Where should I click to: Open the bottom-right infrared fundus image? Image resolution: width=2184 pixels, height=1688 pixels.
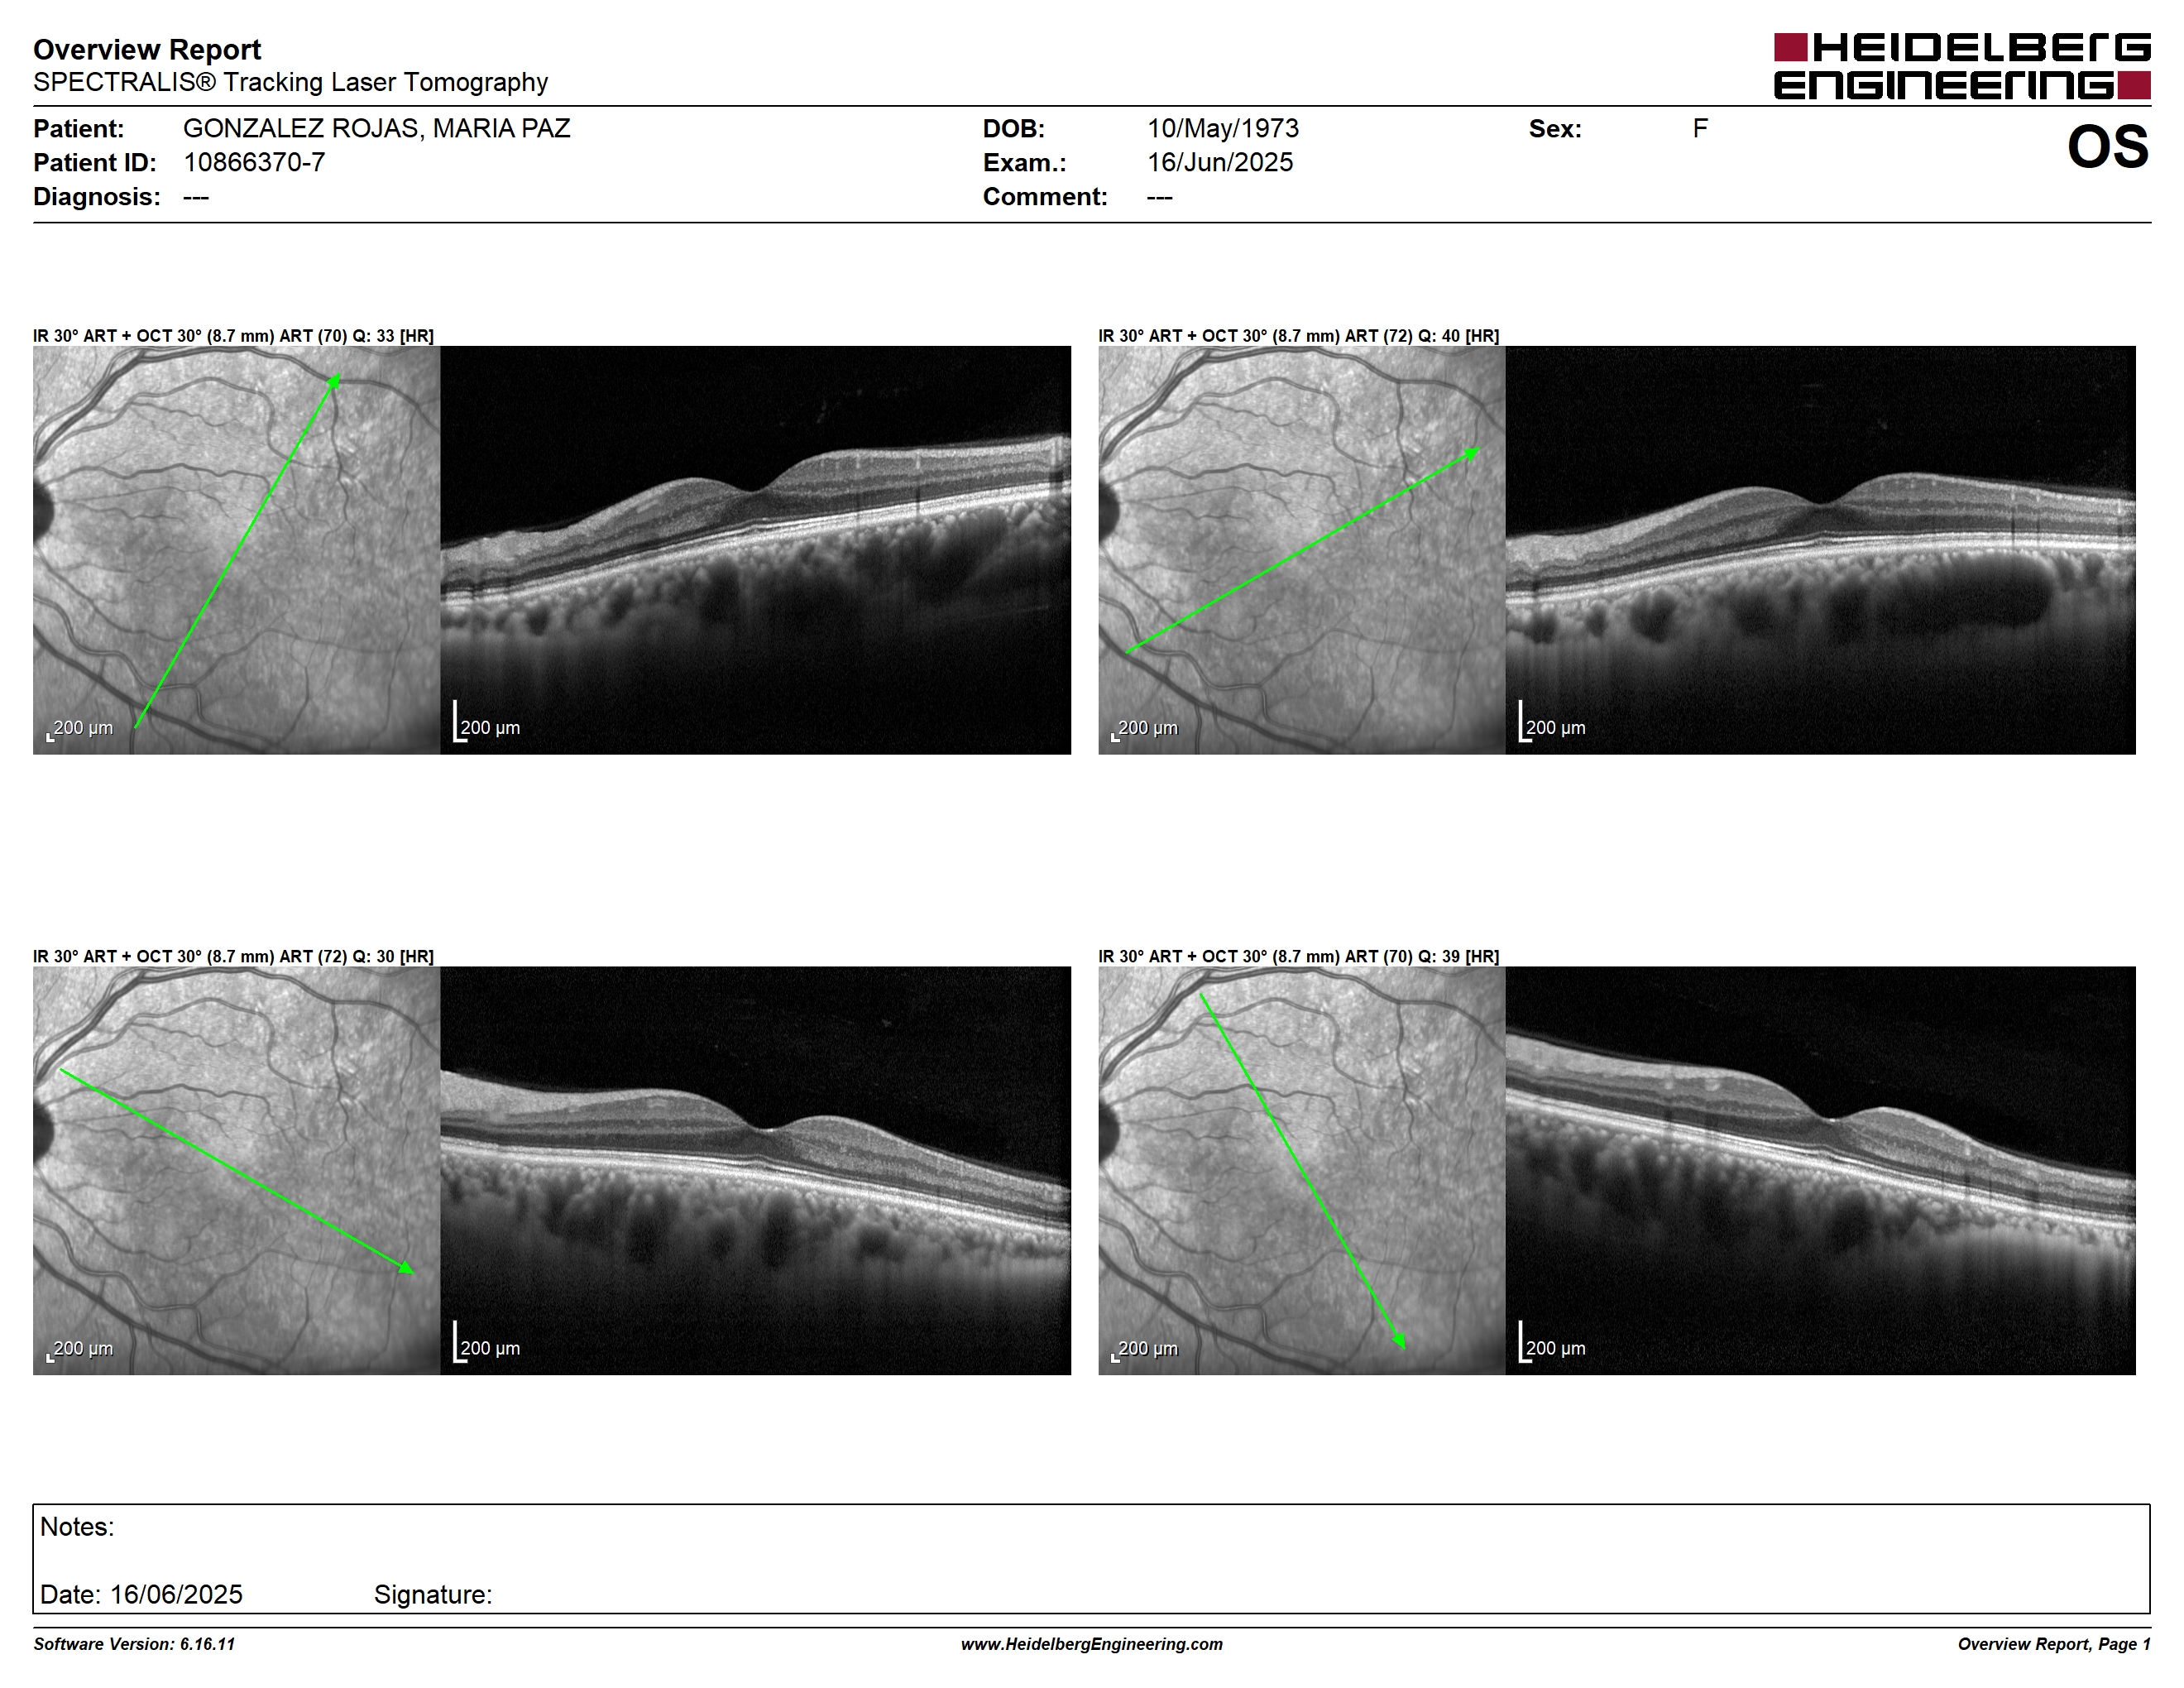[x=1301, y=1170]
